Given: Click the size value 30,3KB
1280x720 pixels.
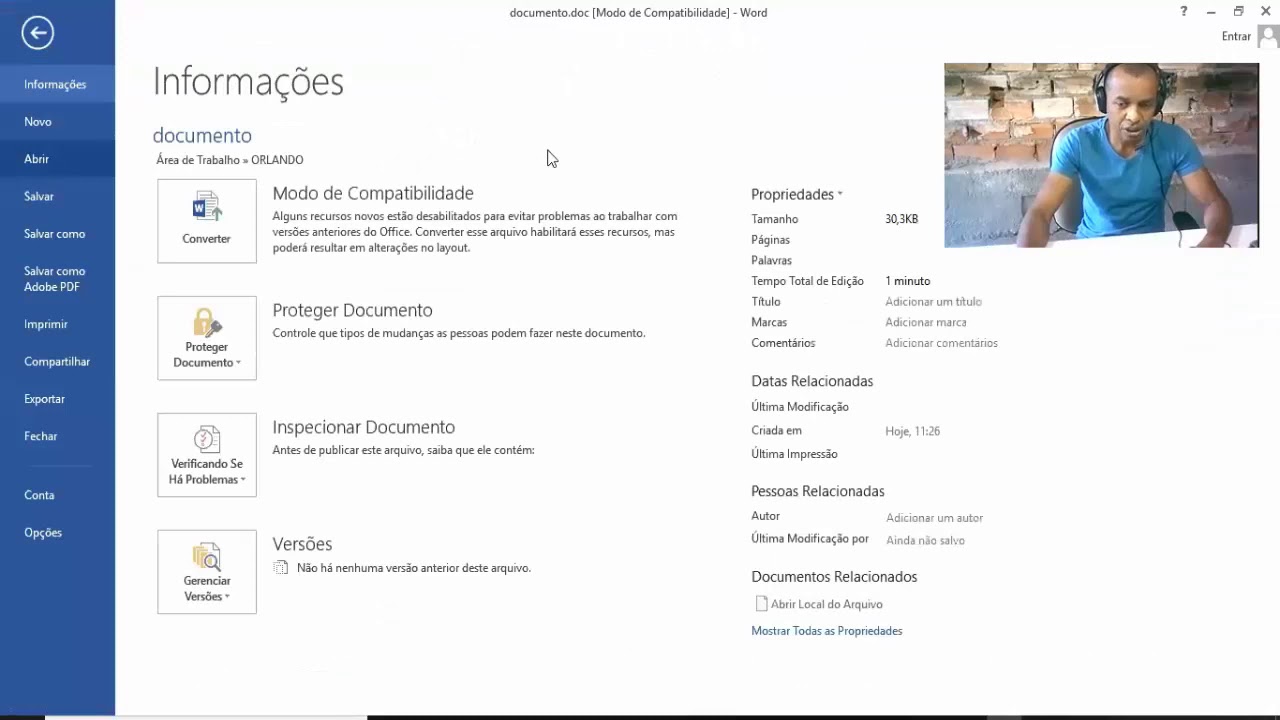Looking at the screenshot, I should tap(901, 219).
